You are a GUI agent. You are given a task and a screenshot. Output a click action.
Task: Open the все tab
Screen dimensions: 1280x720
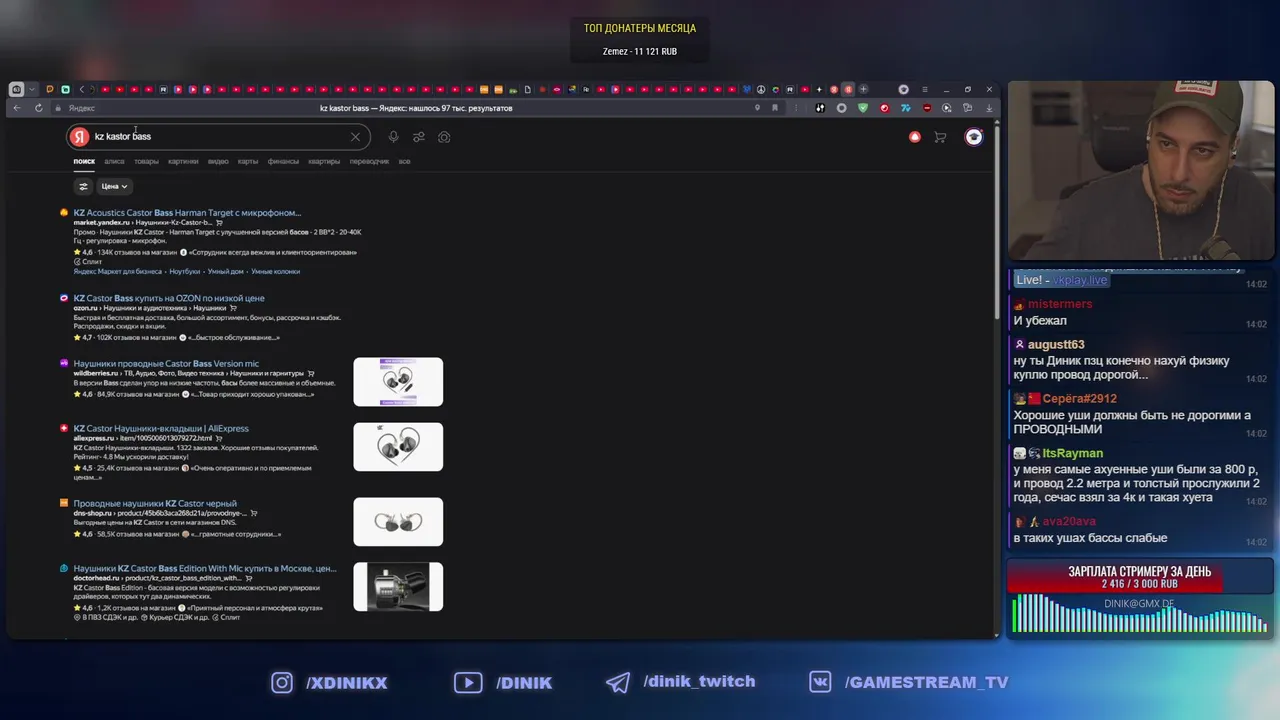(x=404, y=161)
